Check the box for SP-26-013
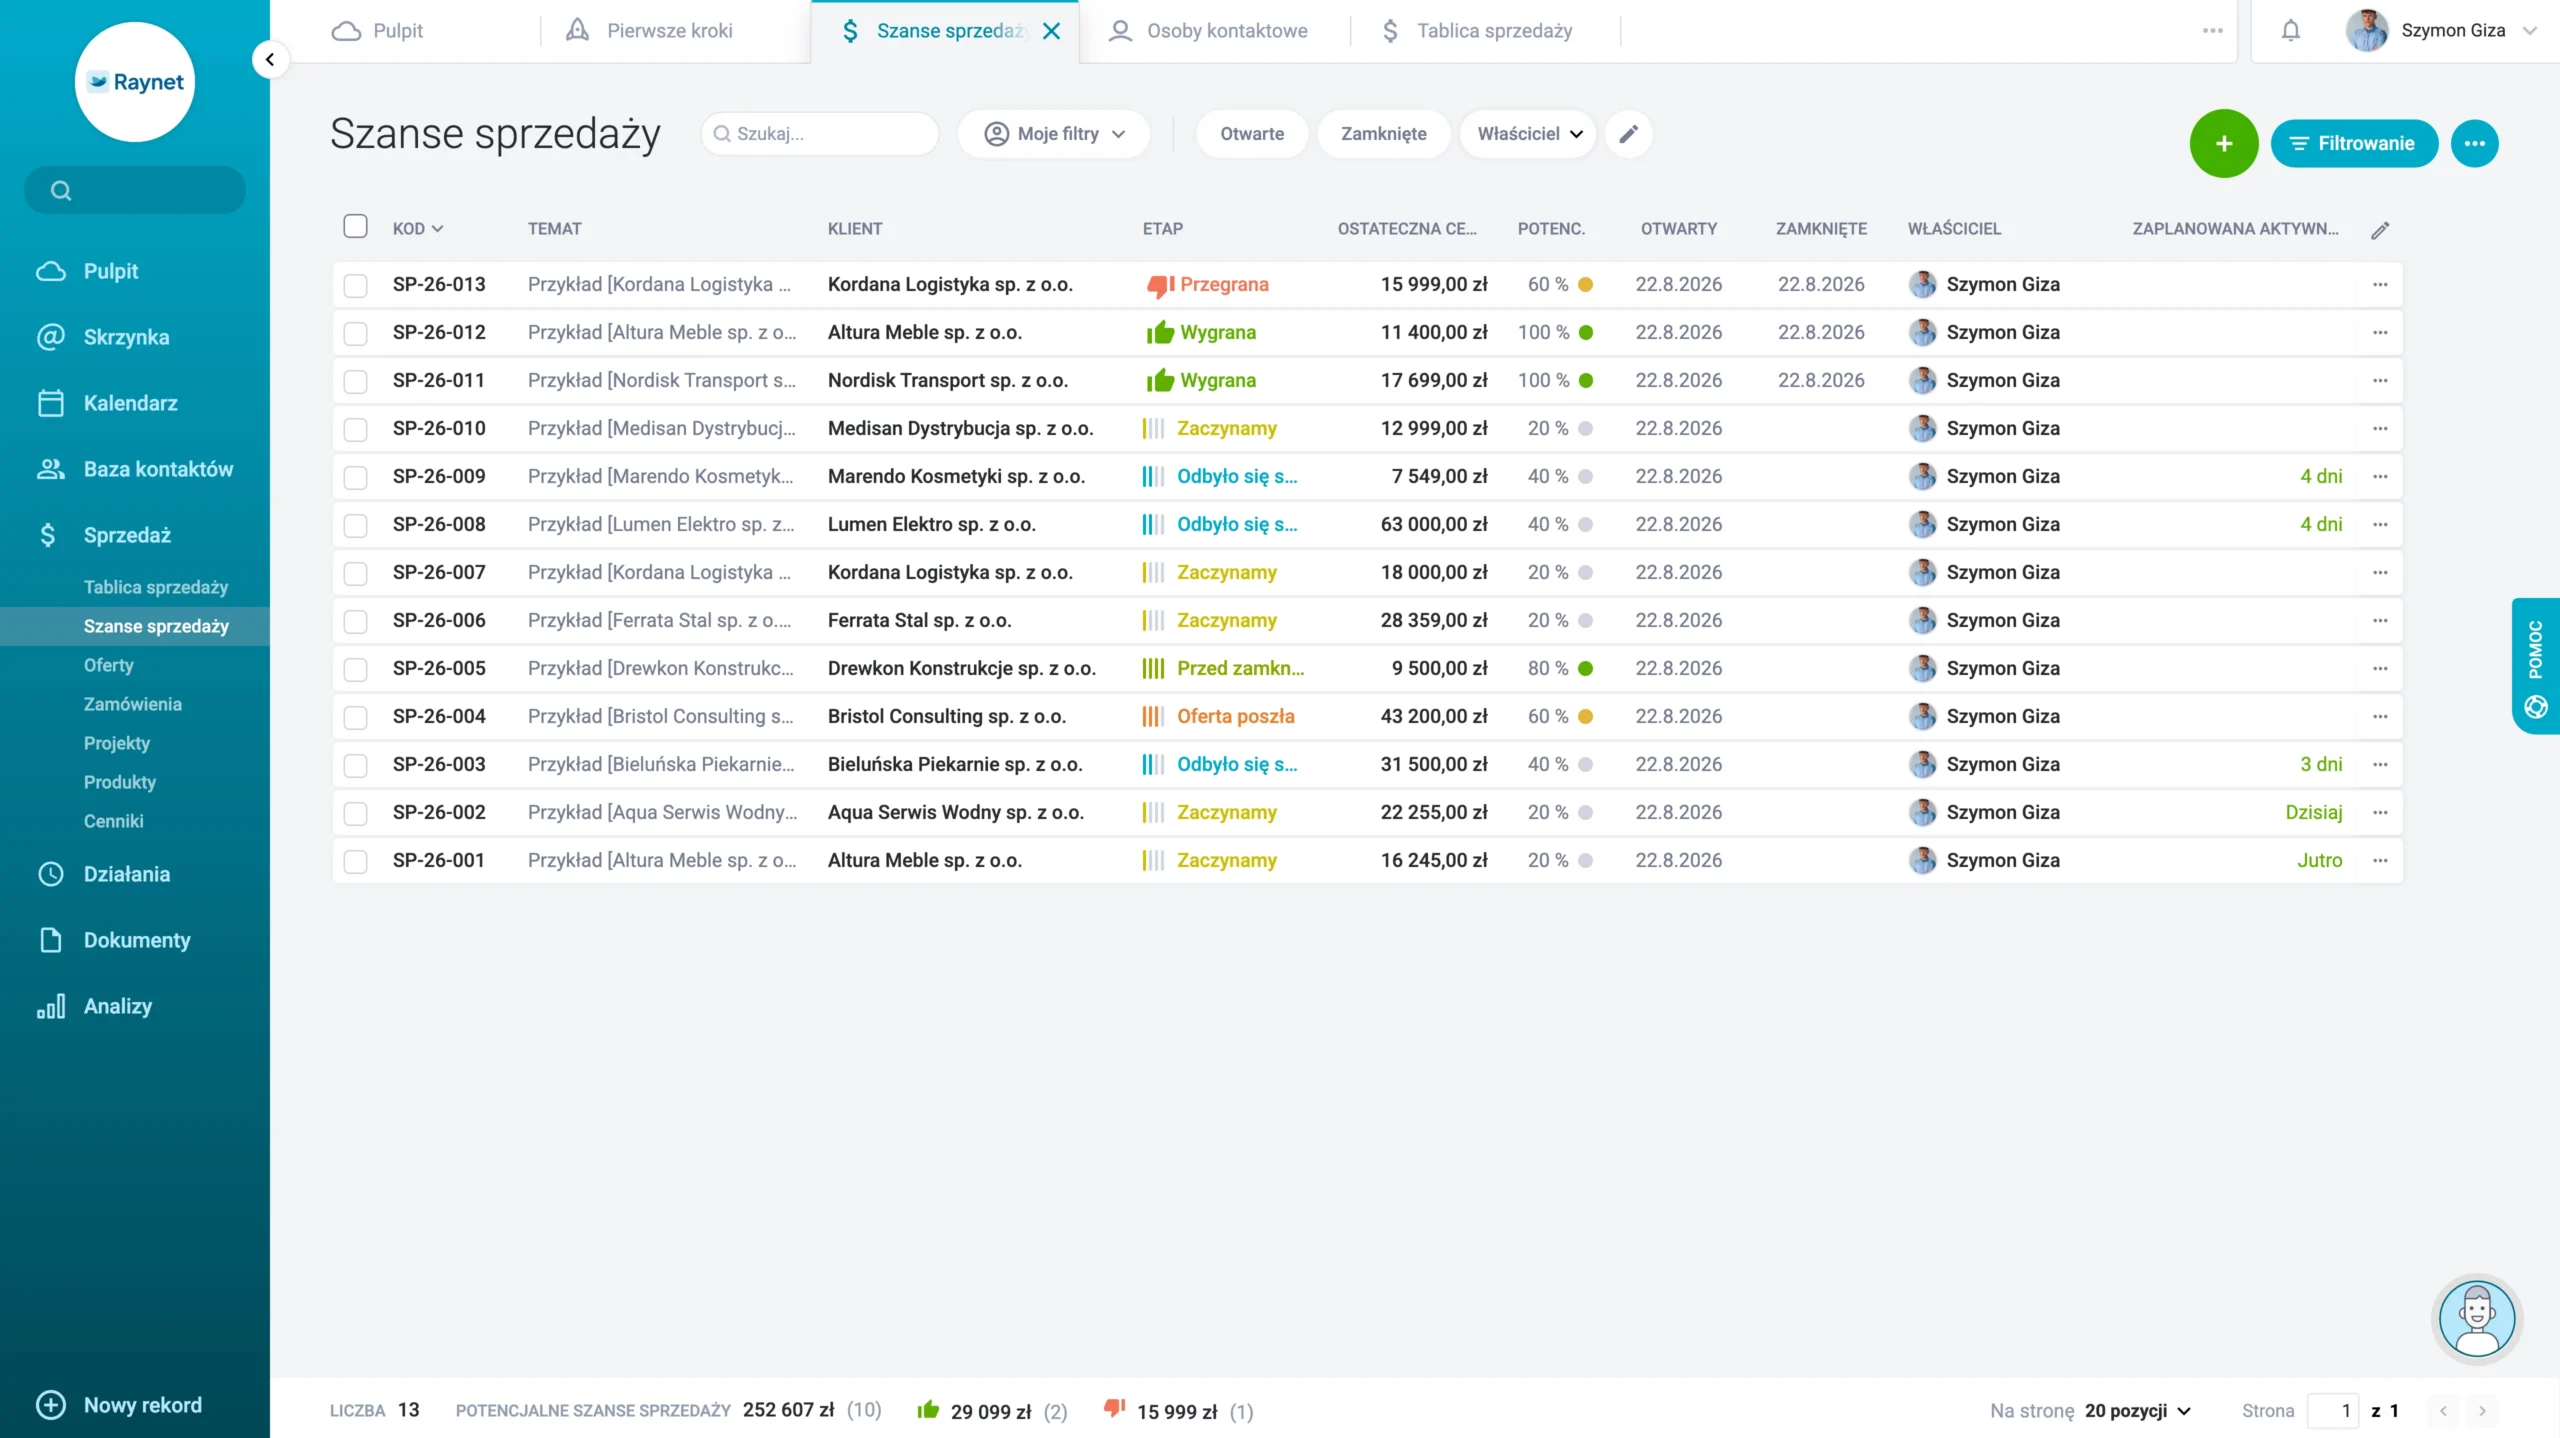Image resolution: width=2560 pixels, height=1438 pixels. click(355, 286)
